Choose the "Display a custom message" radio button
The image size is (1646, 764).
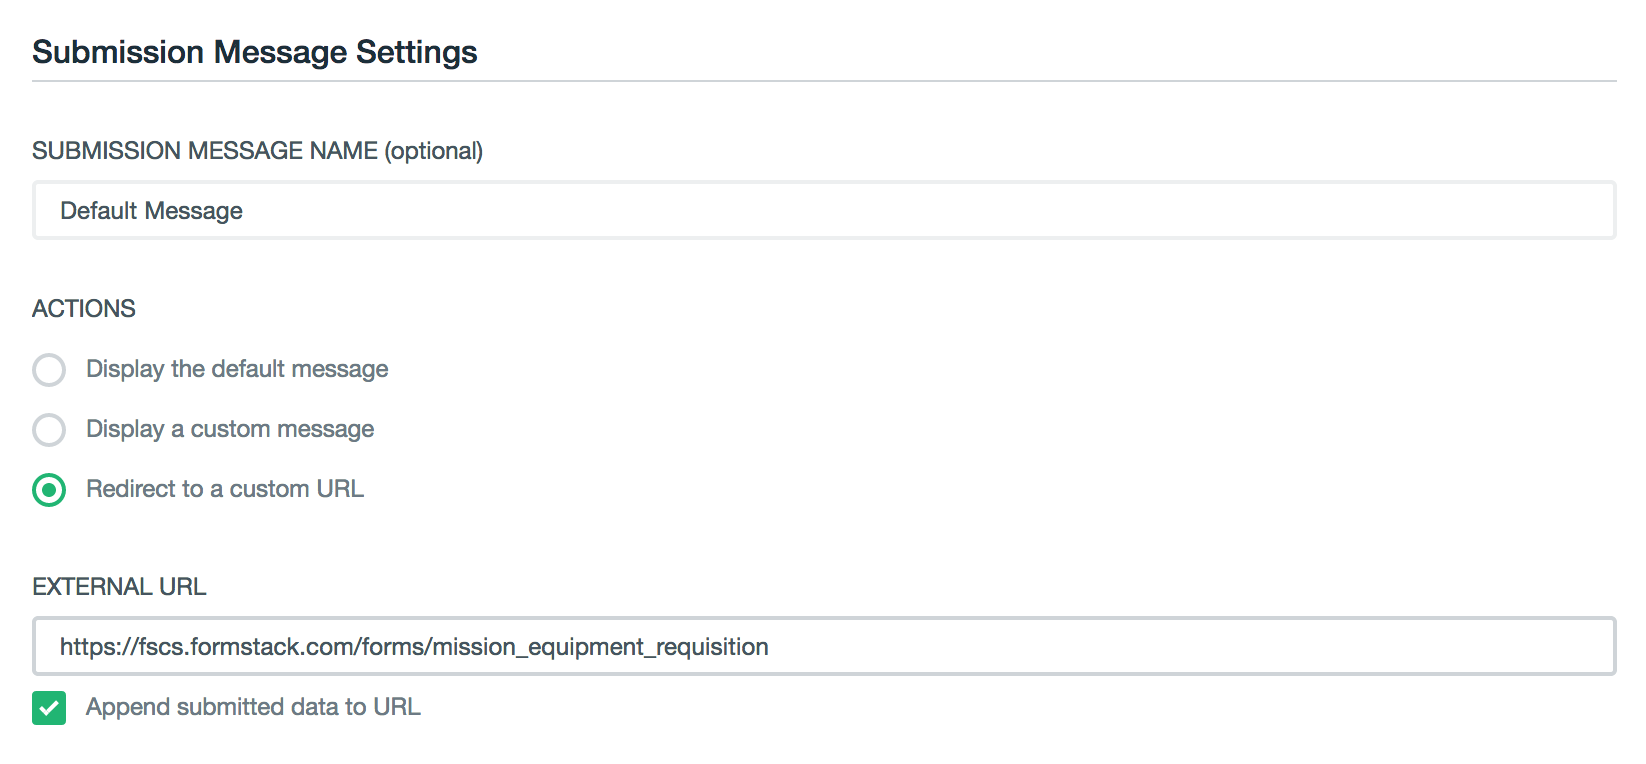pyautogui.click(x=49, y=430)
